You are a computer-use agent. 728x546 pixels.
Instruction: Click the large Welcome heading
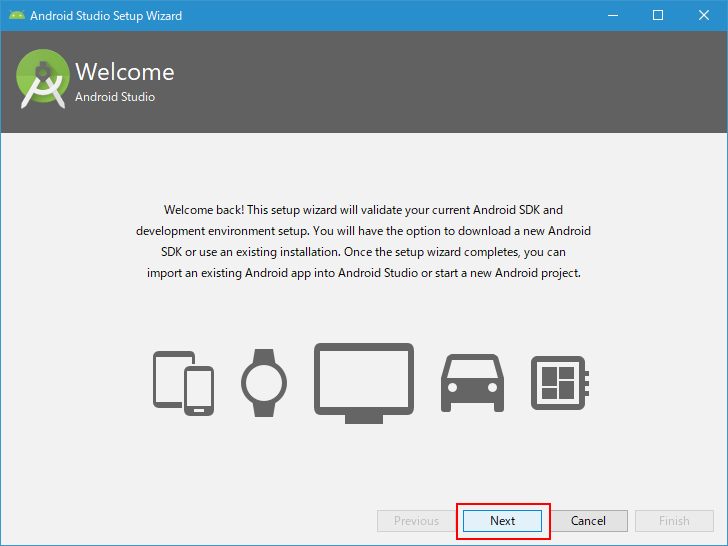click(x=125, y=72)
